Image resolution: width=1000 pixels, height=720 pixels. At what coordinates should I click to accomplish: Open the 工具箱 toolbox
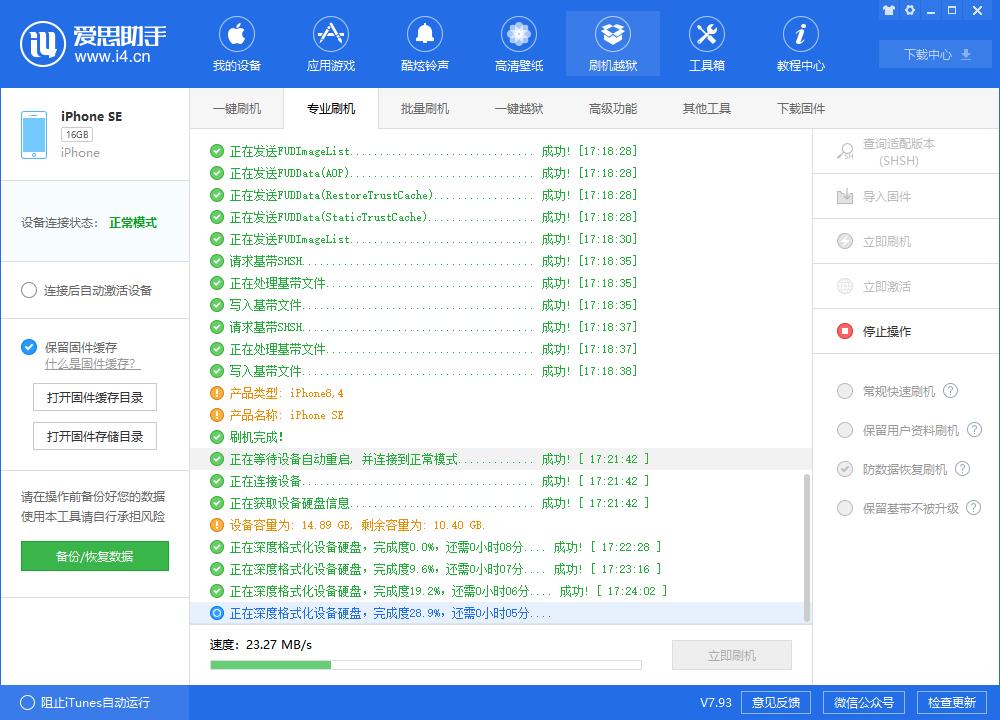pos(707,43)
